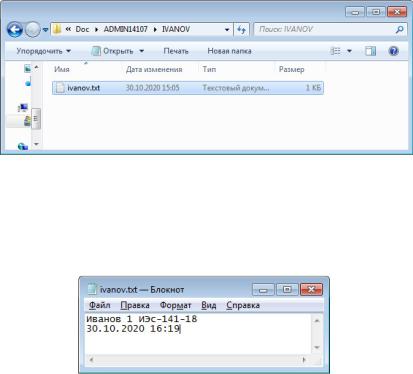Screen dimensions: 413x374
Task: Click Блокнот horizontal scroll left arrow
Action: pos(91,360)
